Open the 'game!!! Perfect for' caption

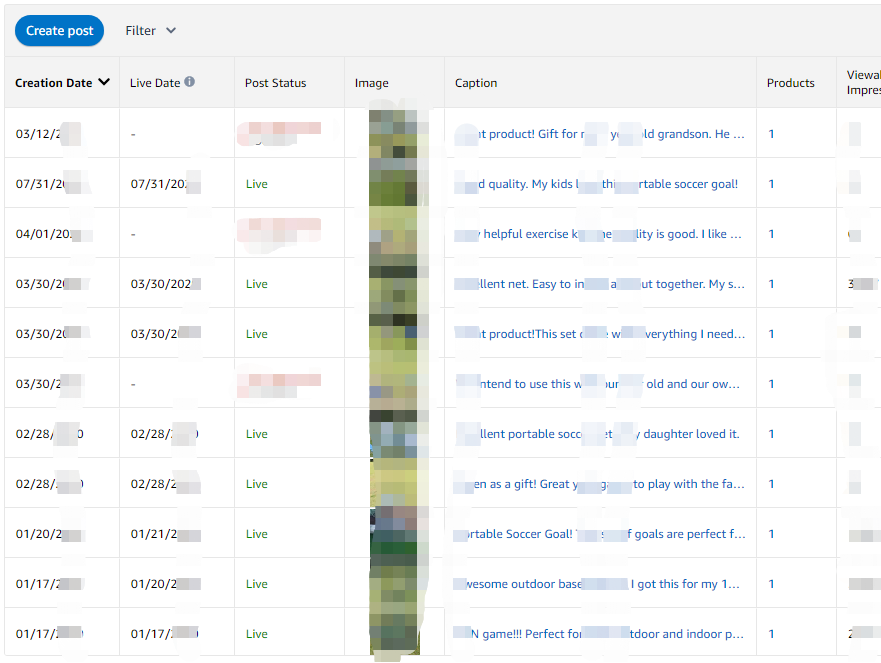(600, 634)
